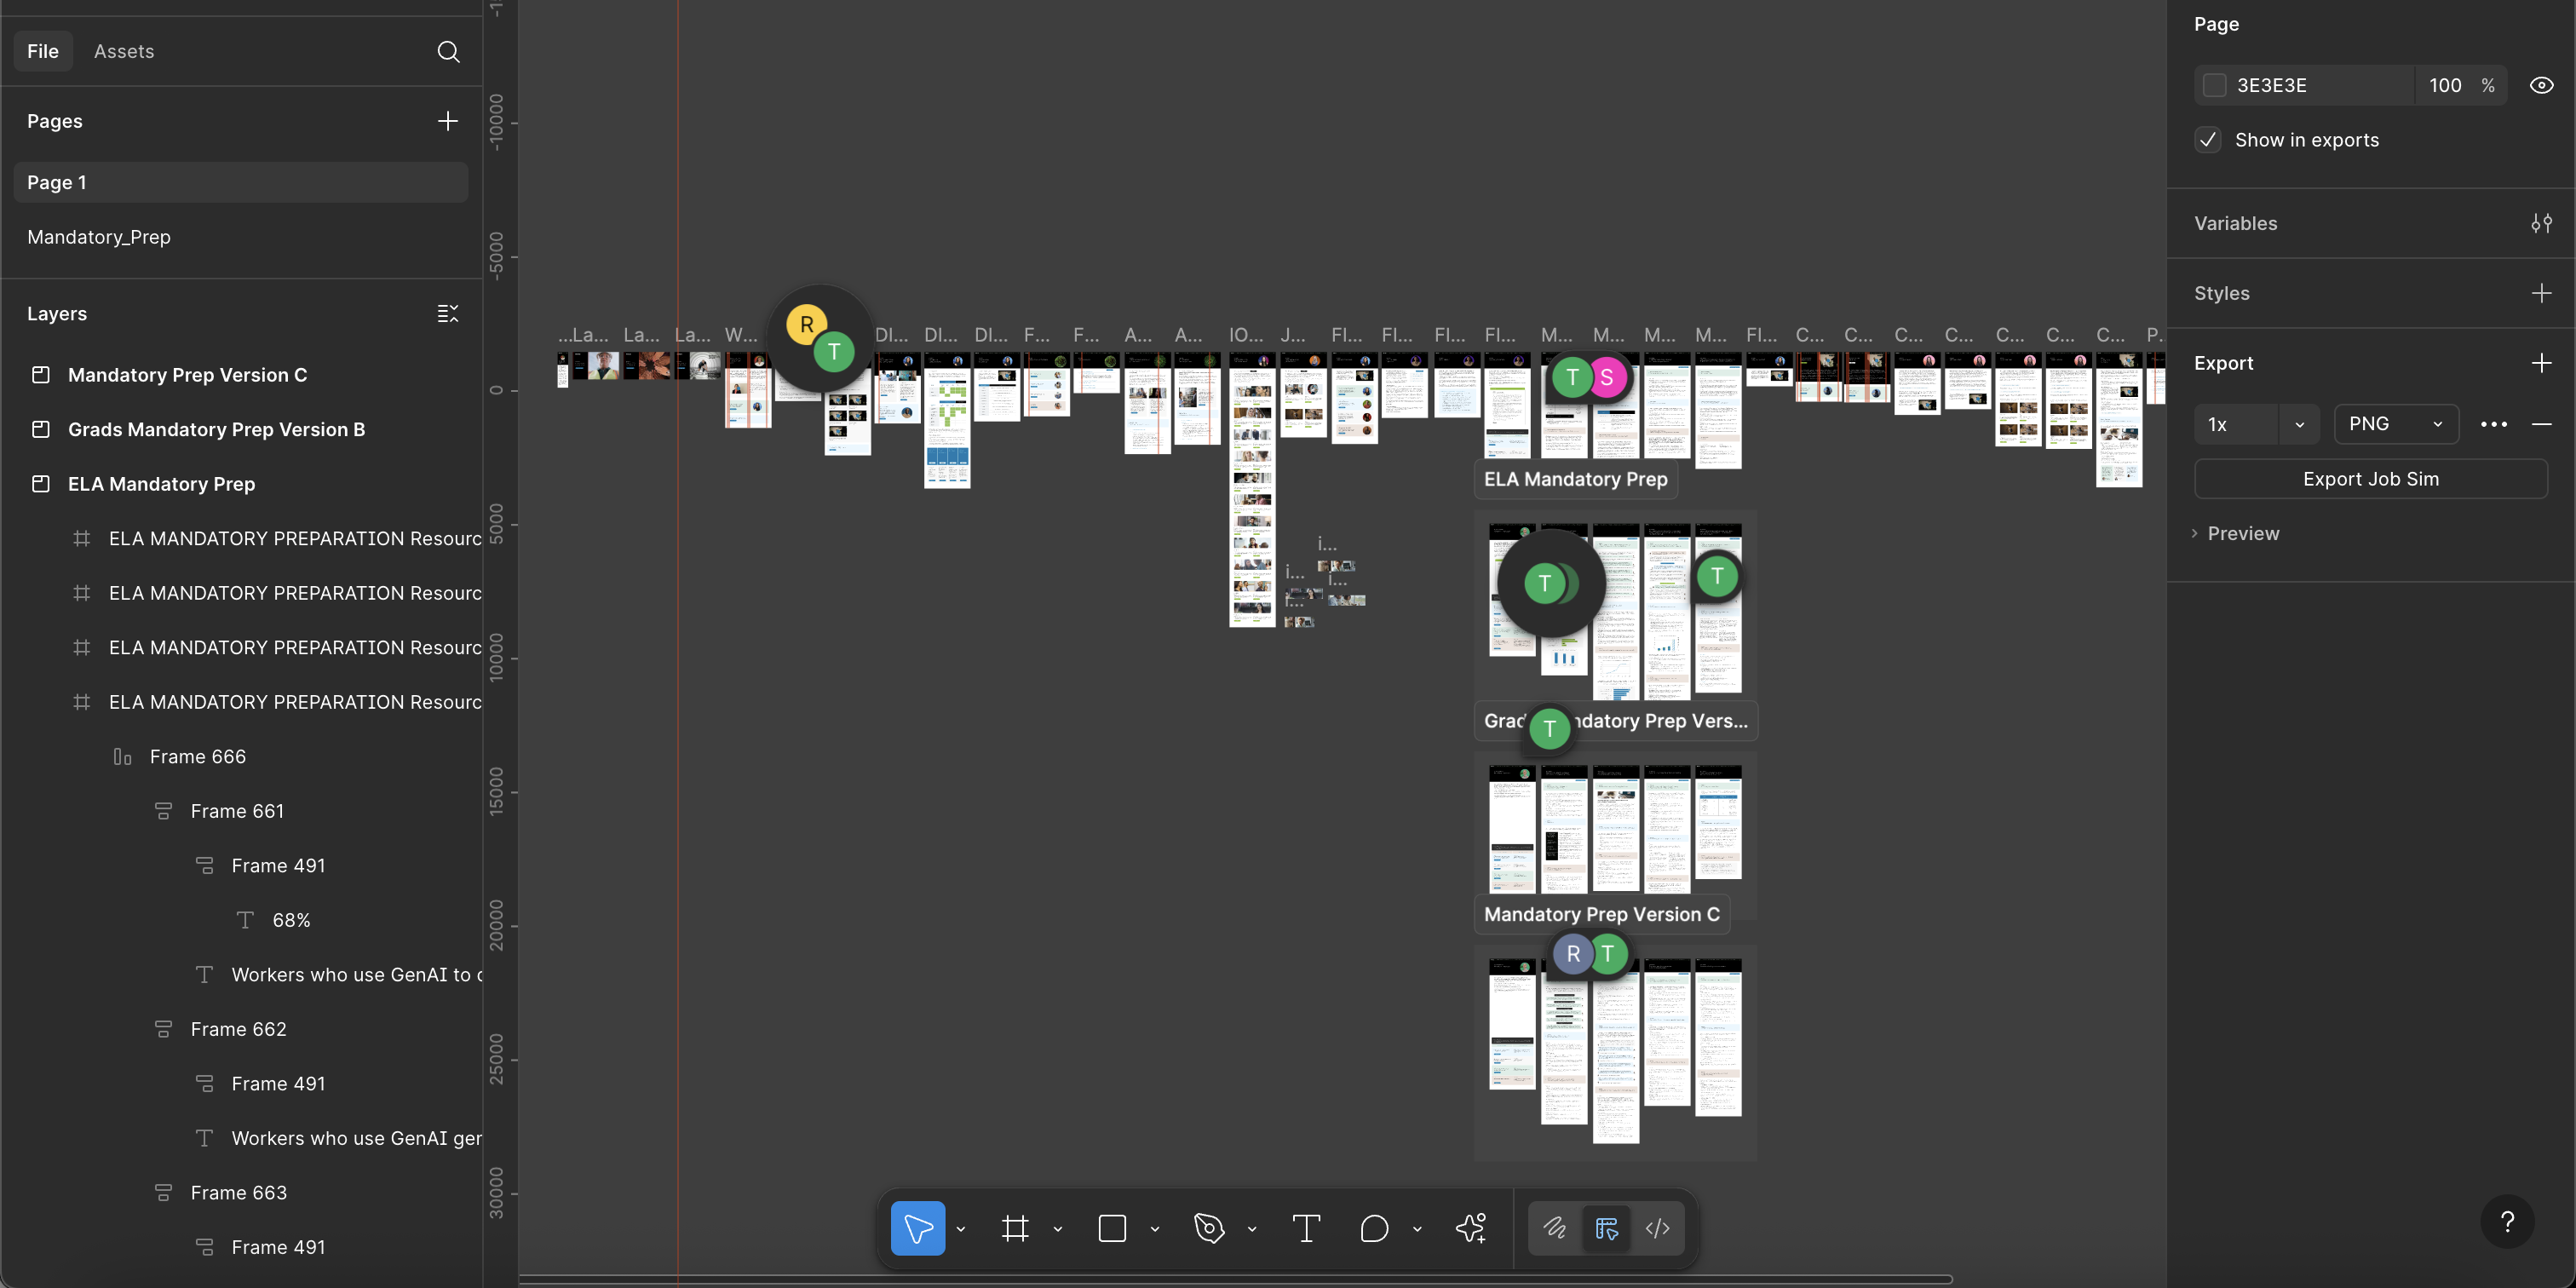Add a new page with plus button
2576x1288 pixels.
447,121
